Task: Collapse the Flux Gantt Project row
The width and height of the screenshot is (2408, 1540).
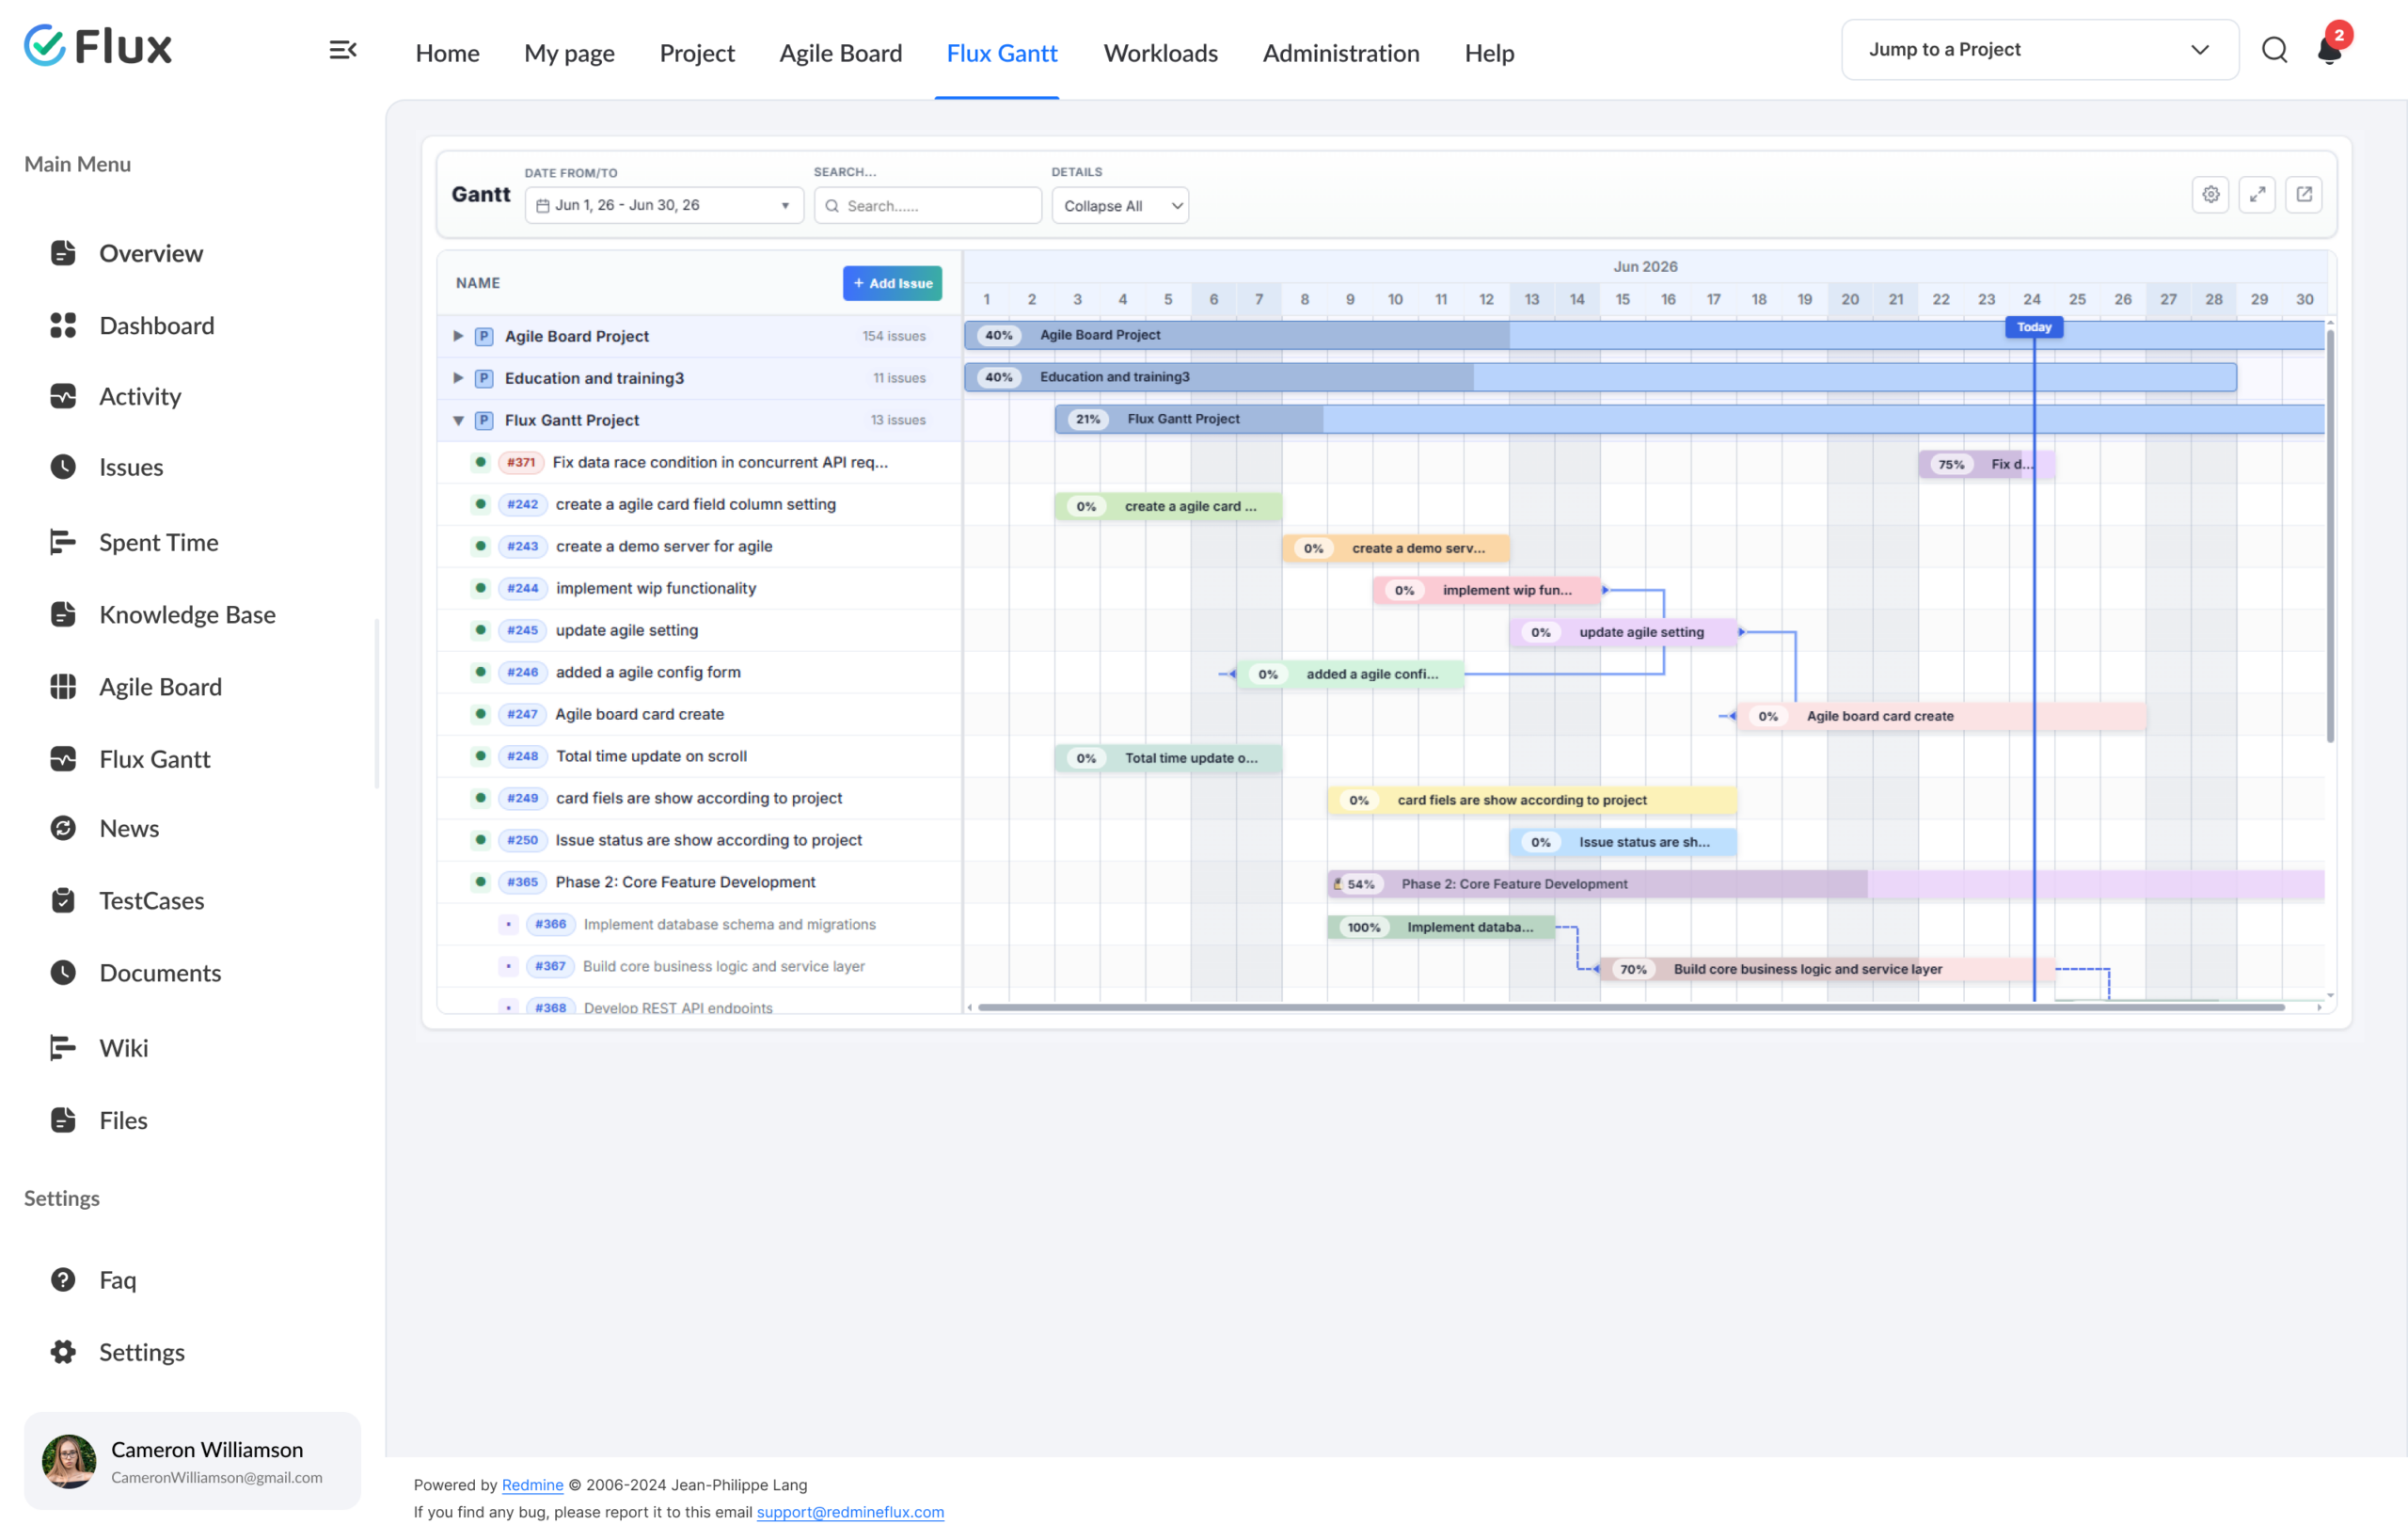Action: pyautogui.click(x=458, y=420)
